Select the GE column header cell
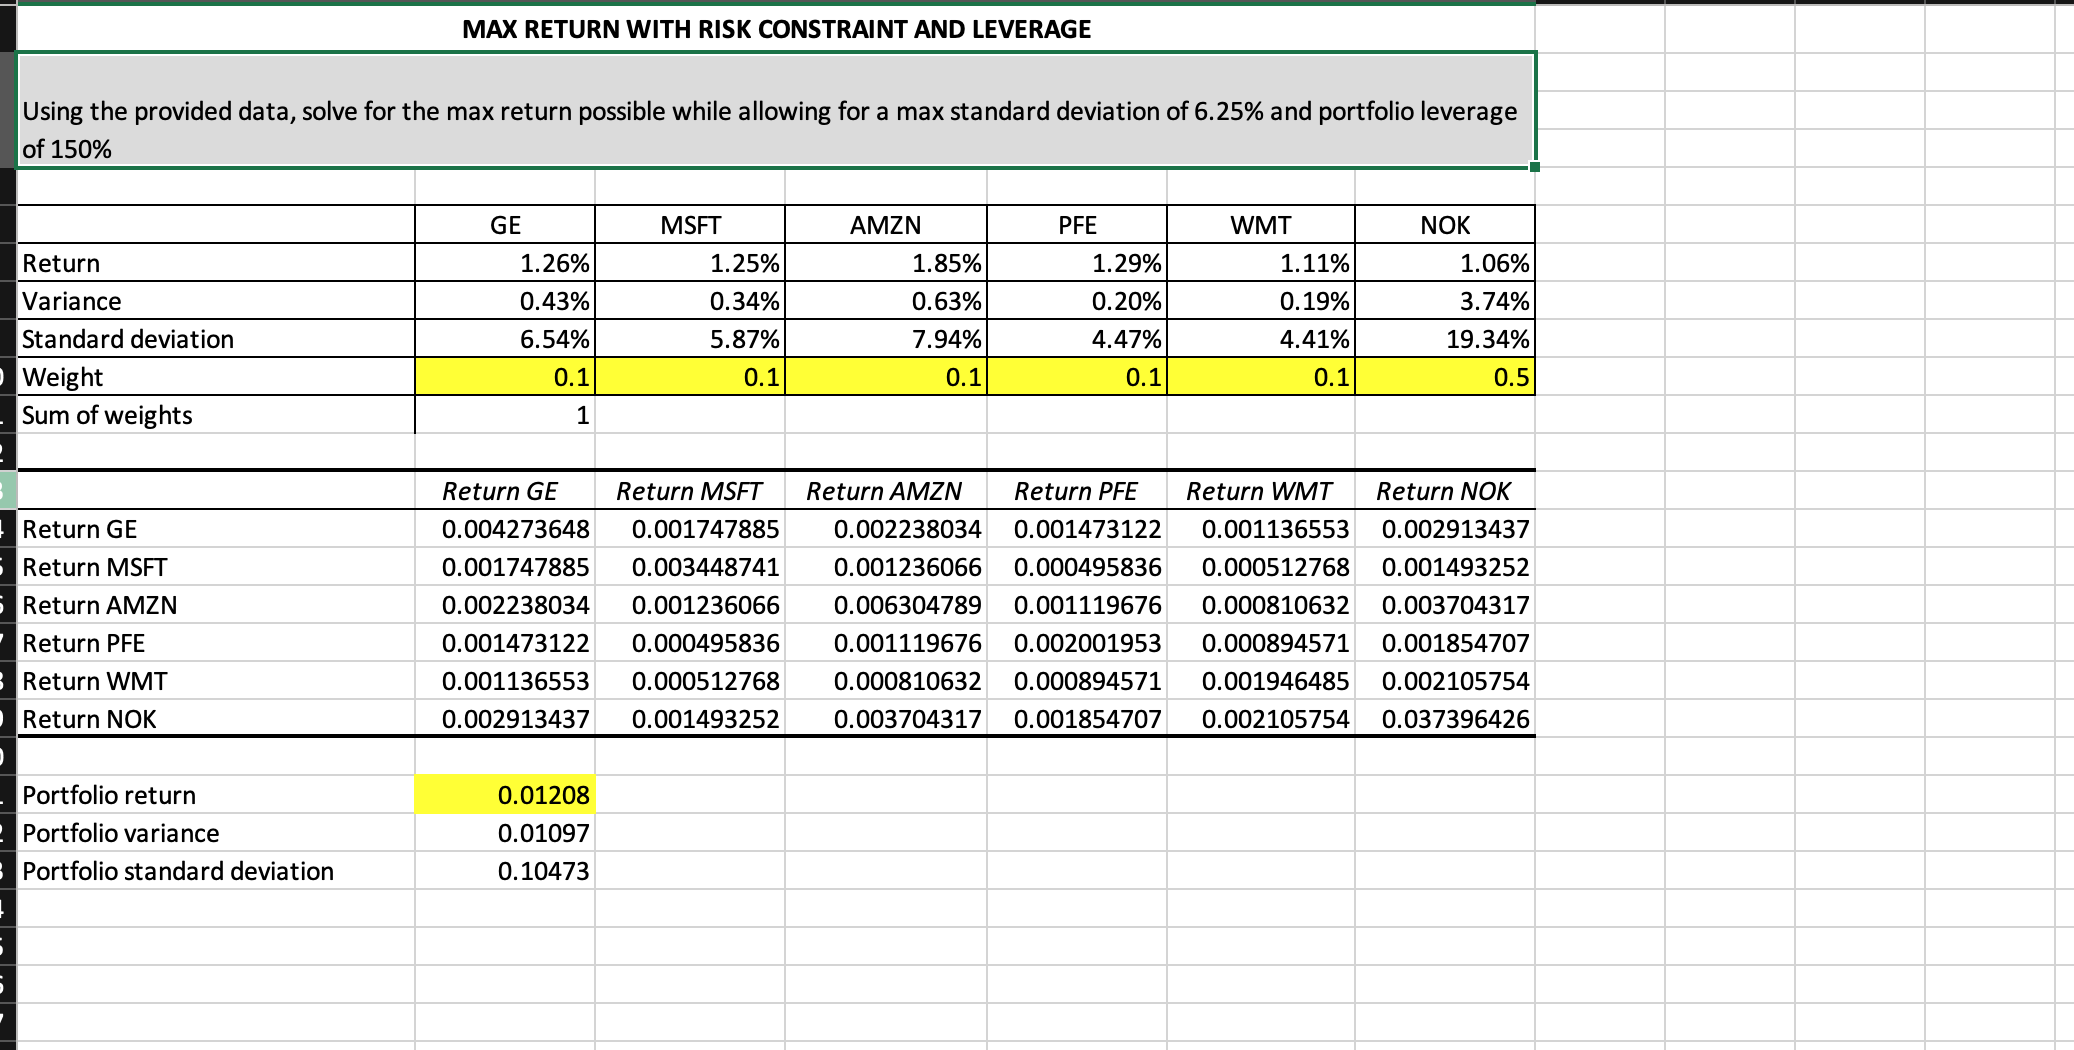2074x1050 pixels. click(503, 224)
